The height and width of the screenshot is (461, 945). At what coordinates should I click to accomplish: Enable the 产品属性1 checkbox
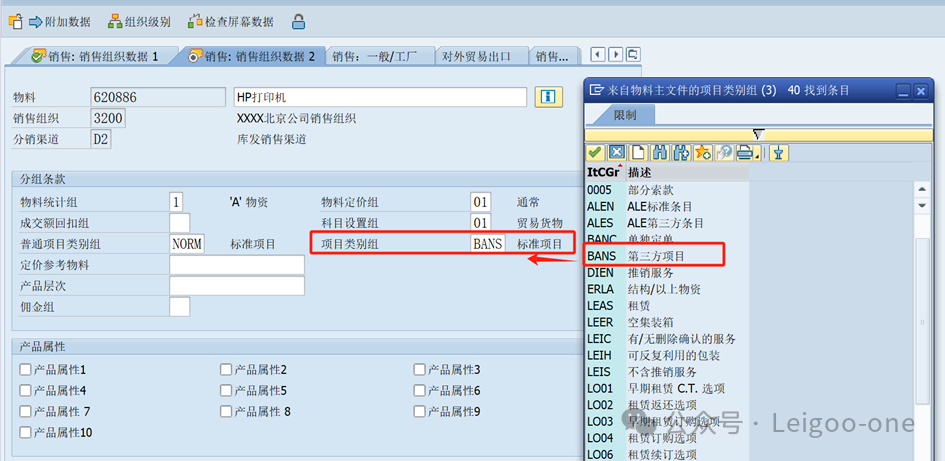coord(25,370)
